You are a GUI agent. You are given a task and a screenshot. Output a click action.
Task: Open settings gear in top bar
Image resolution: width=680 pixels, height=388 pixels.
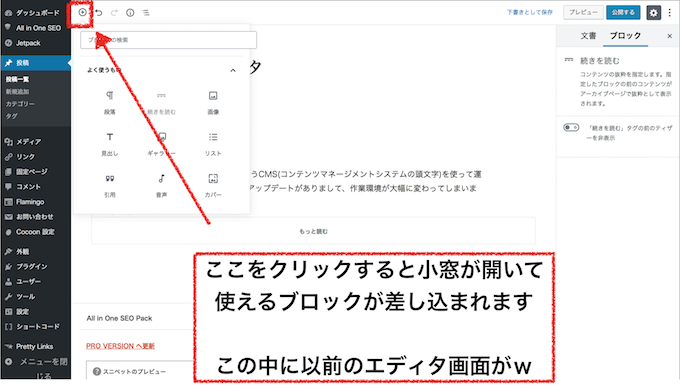(654, 13)
